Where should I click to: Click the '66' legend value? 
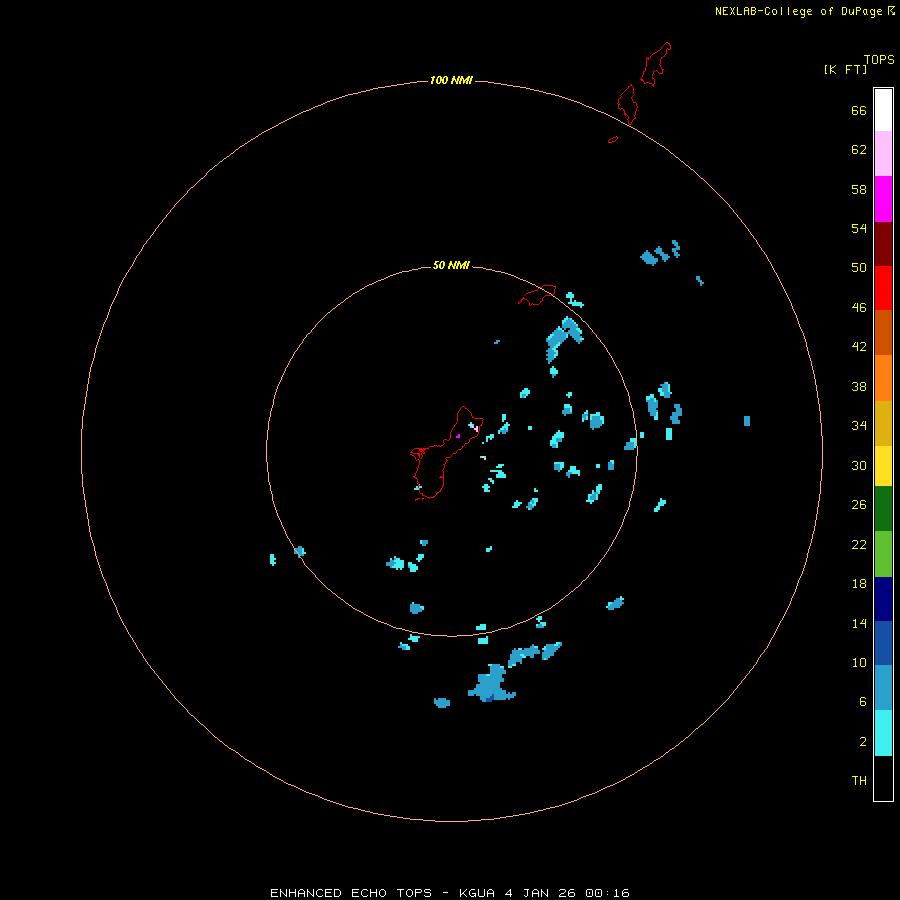859,110
